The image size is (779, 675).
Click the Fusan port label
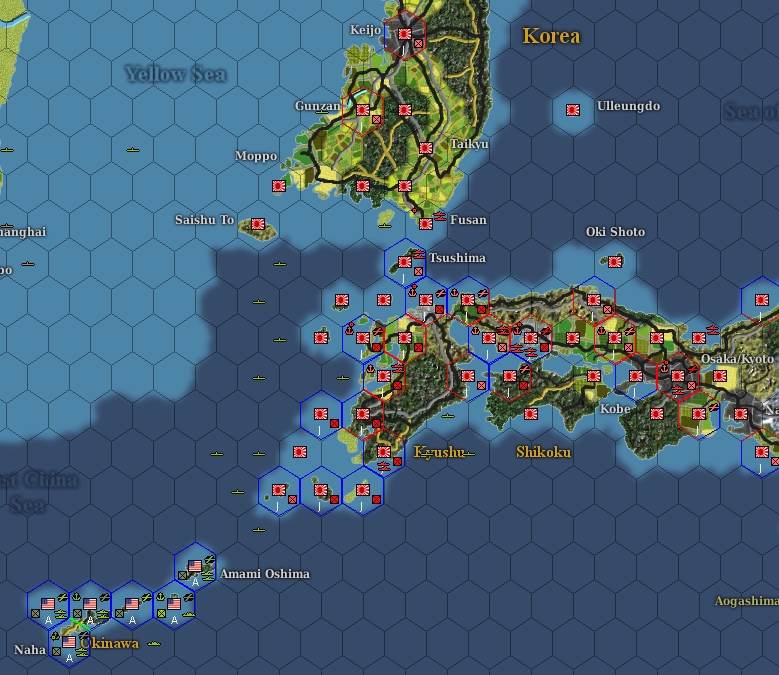click(468, 220)
